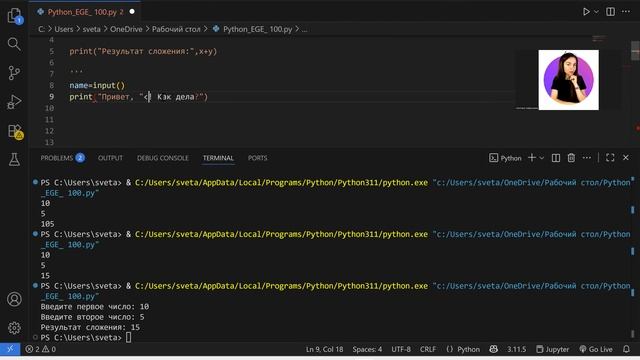The height and width of the screenshot is (360, 640).
Task: Switch to the Output panel tab
Action: click(x=110, y=158)
